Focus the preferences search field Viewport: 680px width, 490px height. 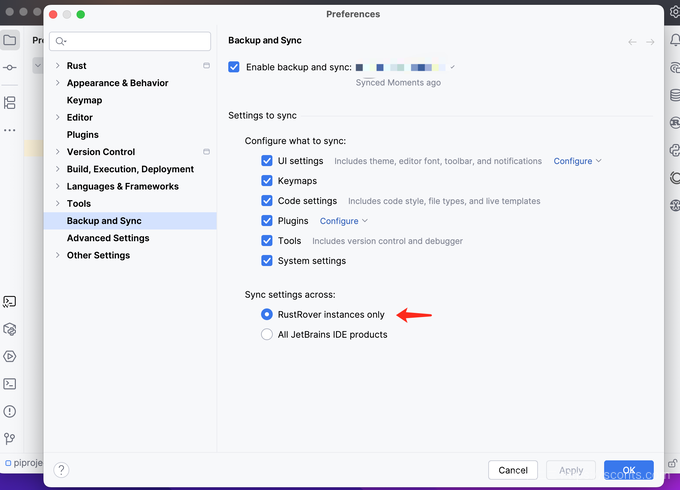click(130, 41)
